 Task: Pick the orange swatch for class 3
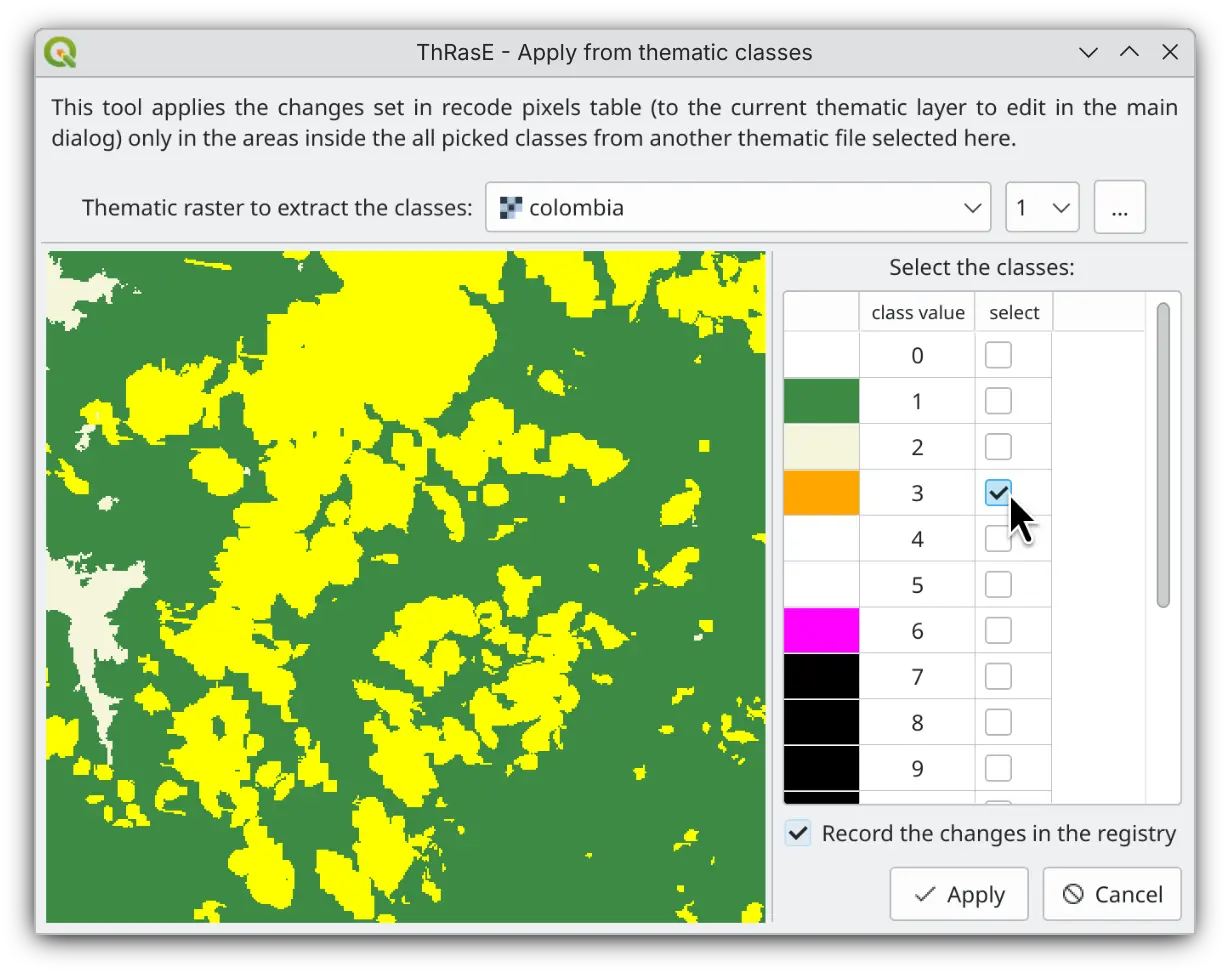[821, 493]
